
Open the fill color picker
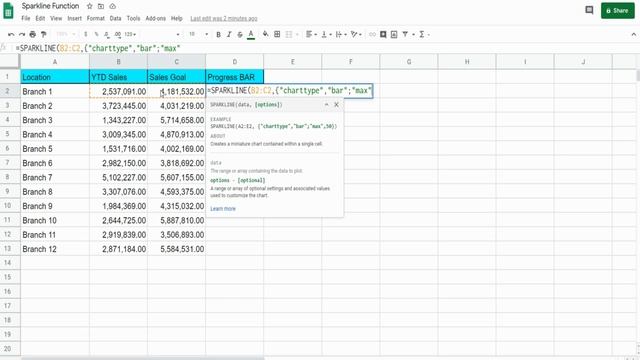tap(266, 34)
